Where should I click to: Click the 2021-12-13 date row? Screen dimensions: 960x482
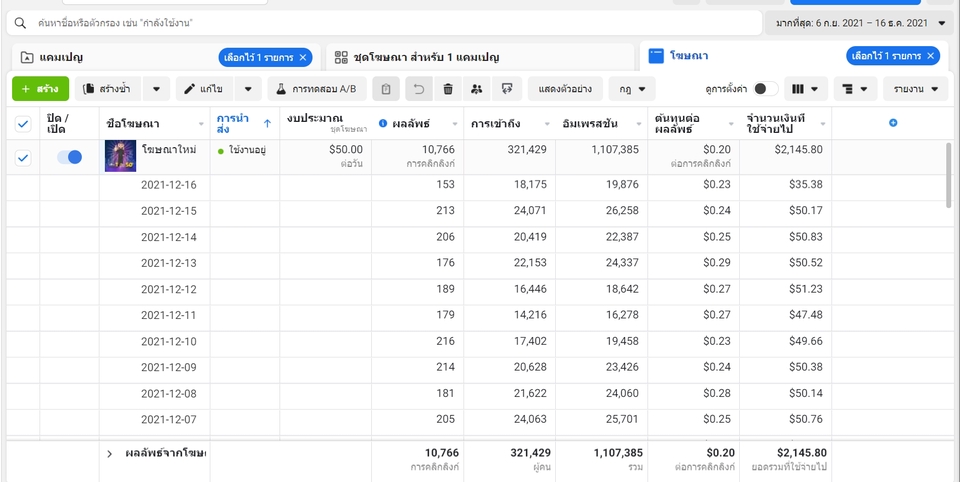tap(169, 263)
